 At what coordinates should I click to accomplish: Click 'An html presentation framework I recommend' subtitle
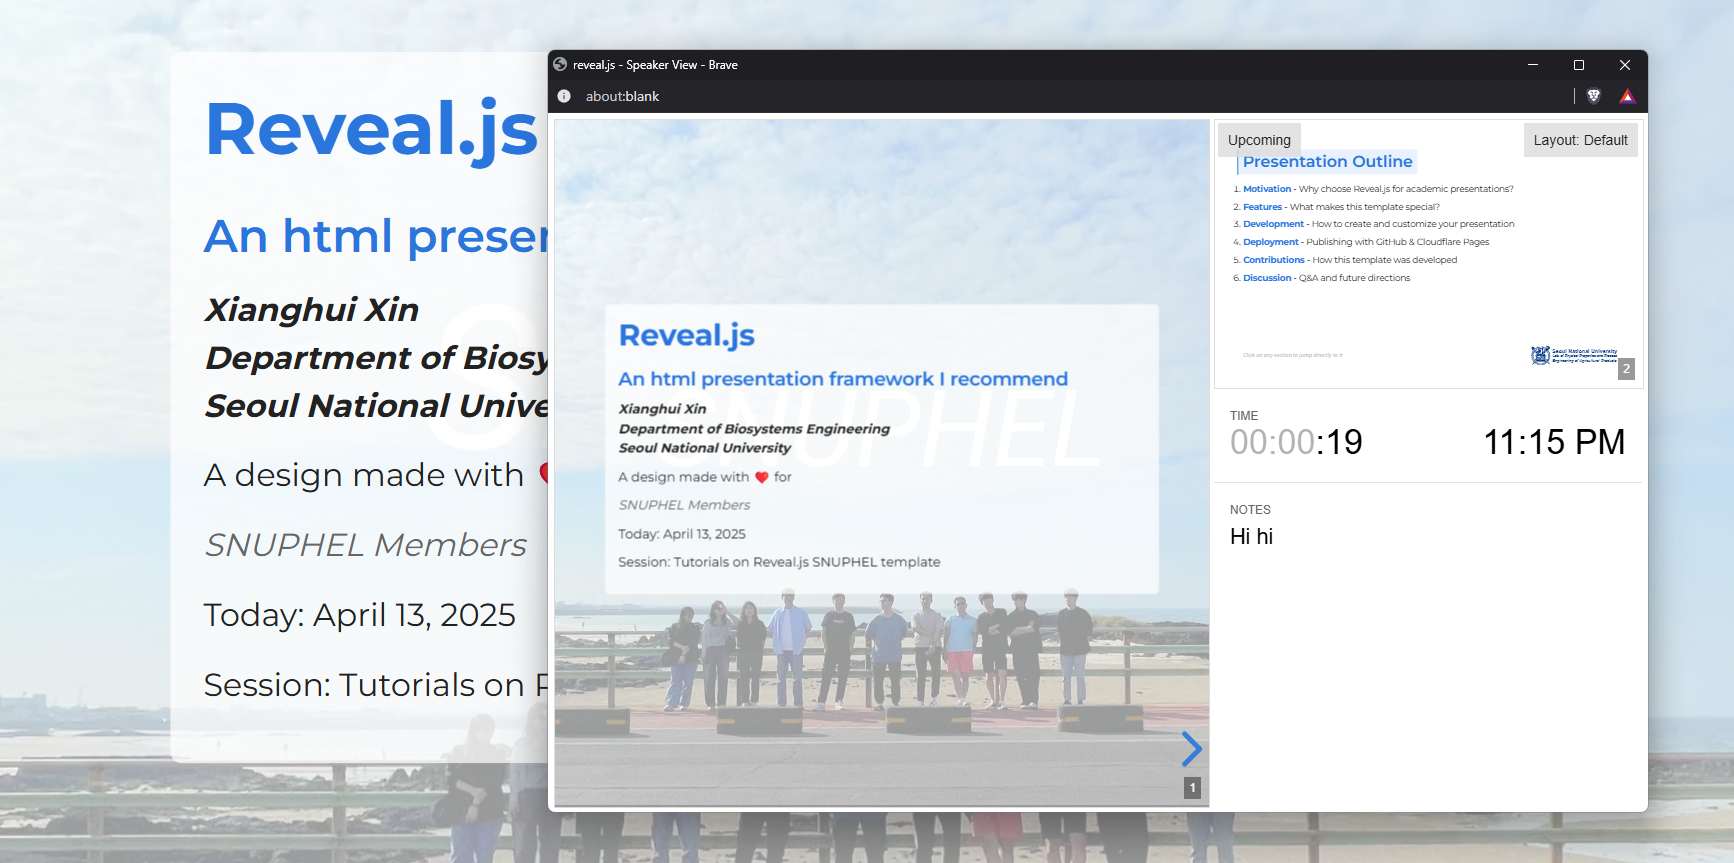point(843,379)
